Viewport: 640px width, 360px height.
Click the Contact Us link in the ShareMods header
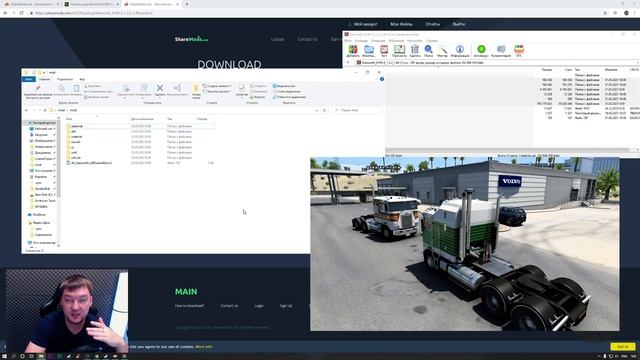pyautogui.click(x=307, y=39)
